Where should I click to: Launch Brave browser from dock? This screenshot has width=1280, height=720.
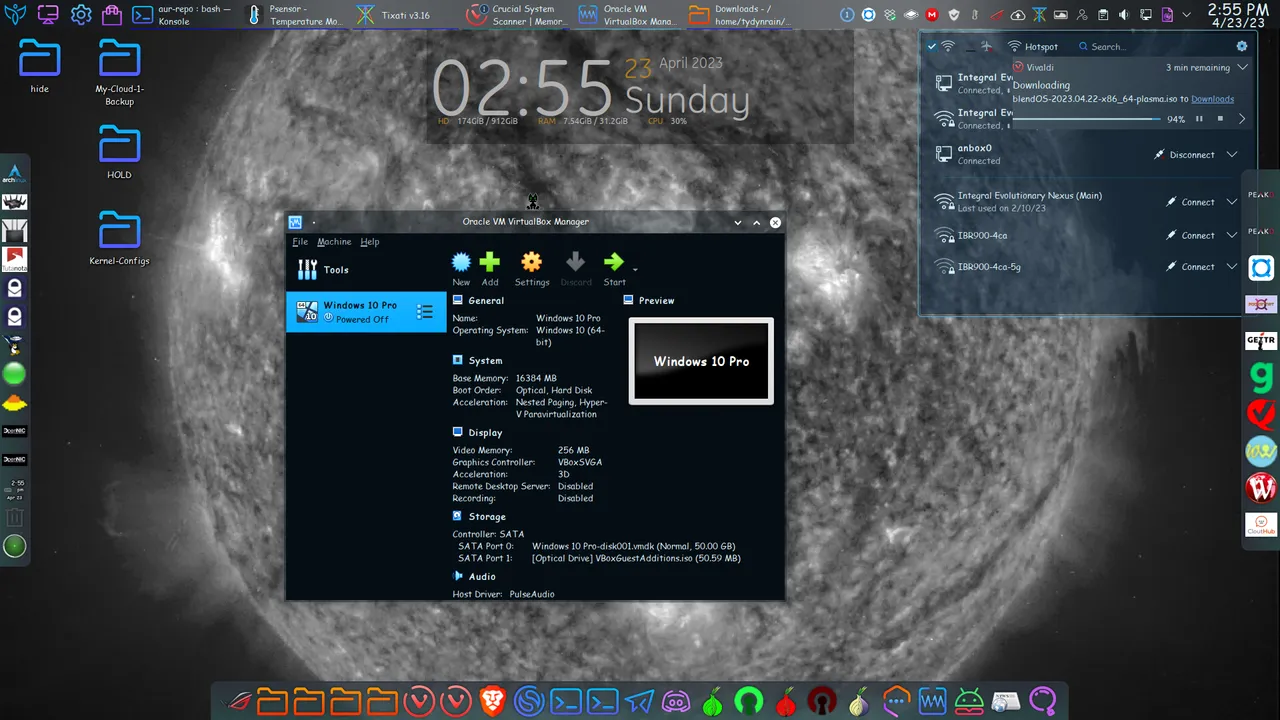point(491,702)
